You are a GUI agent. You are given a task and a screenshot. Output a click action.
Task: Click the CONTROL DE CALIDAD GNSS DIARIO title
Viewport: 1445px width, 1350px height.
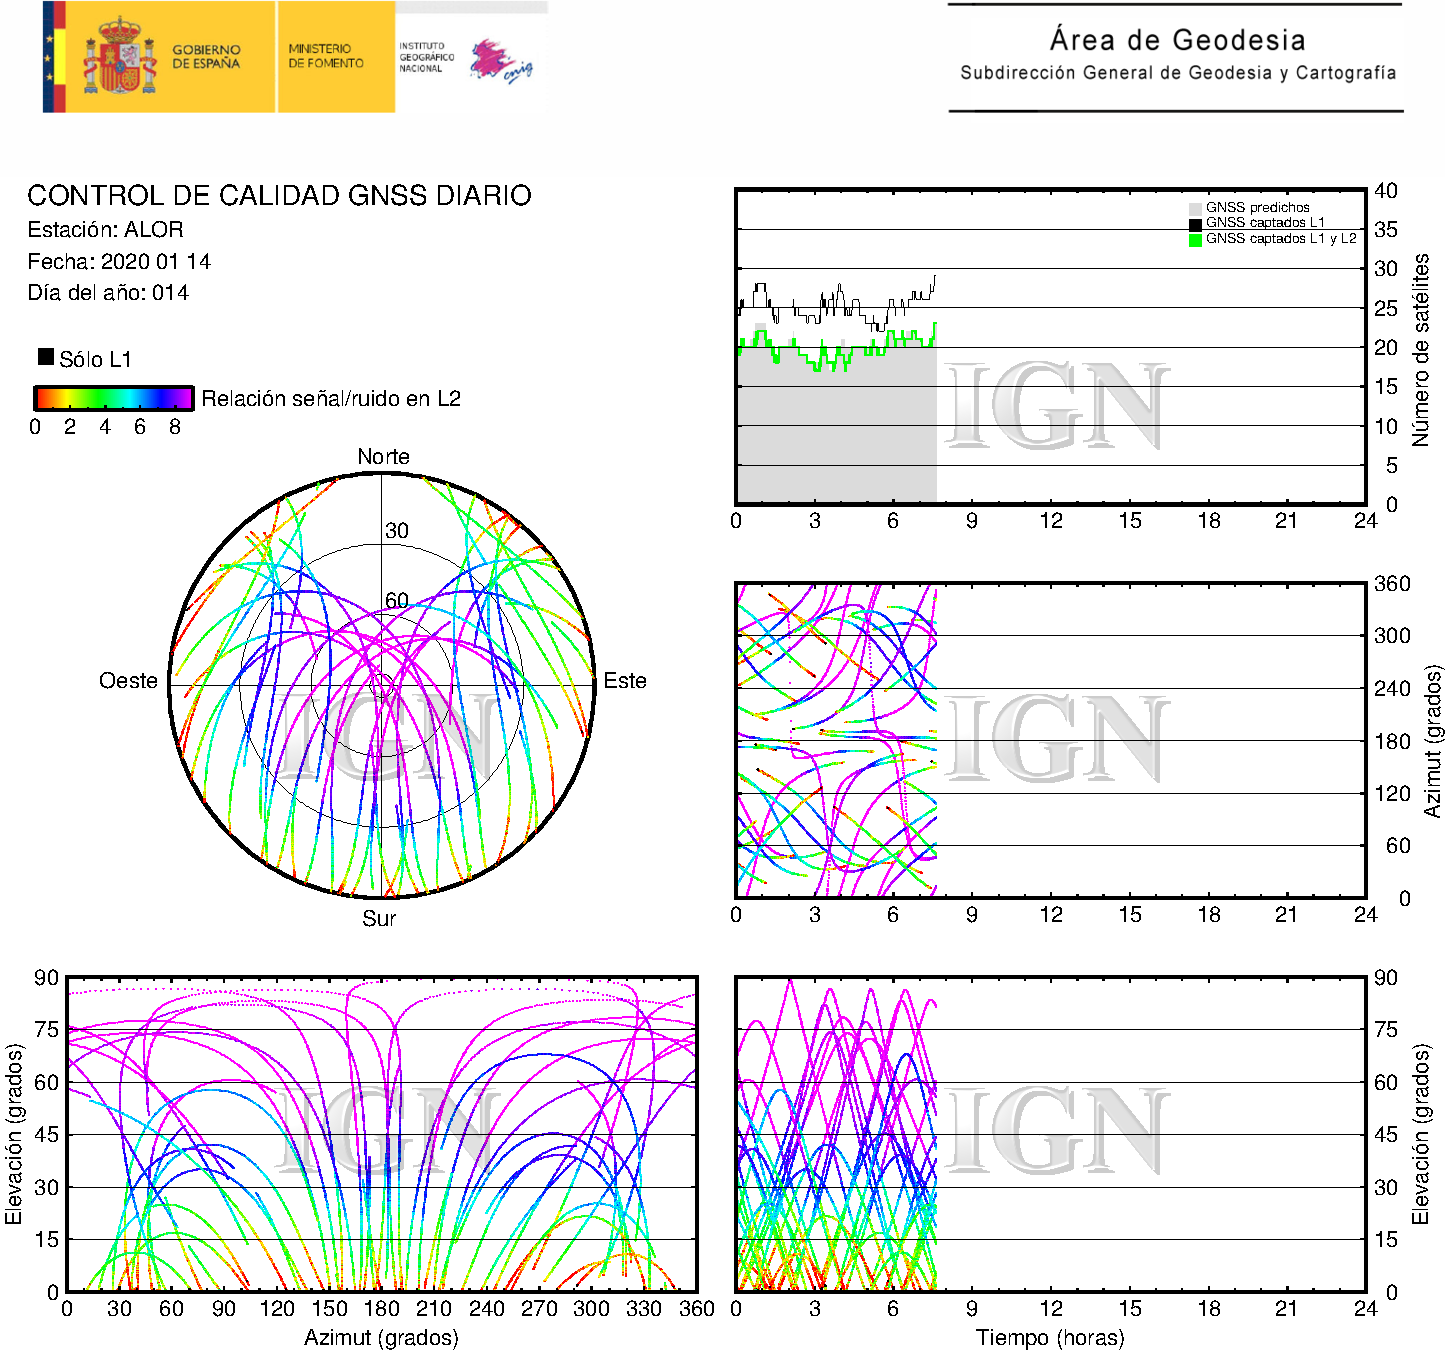click(x=279, y=195)
